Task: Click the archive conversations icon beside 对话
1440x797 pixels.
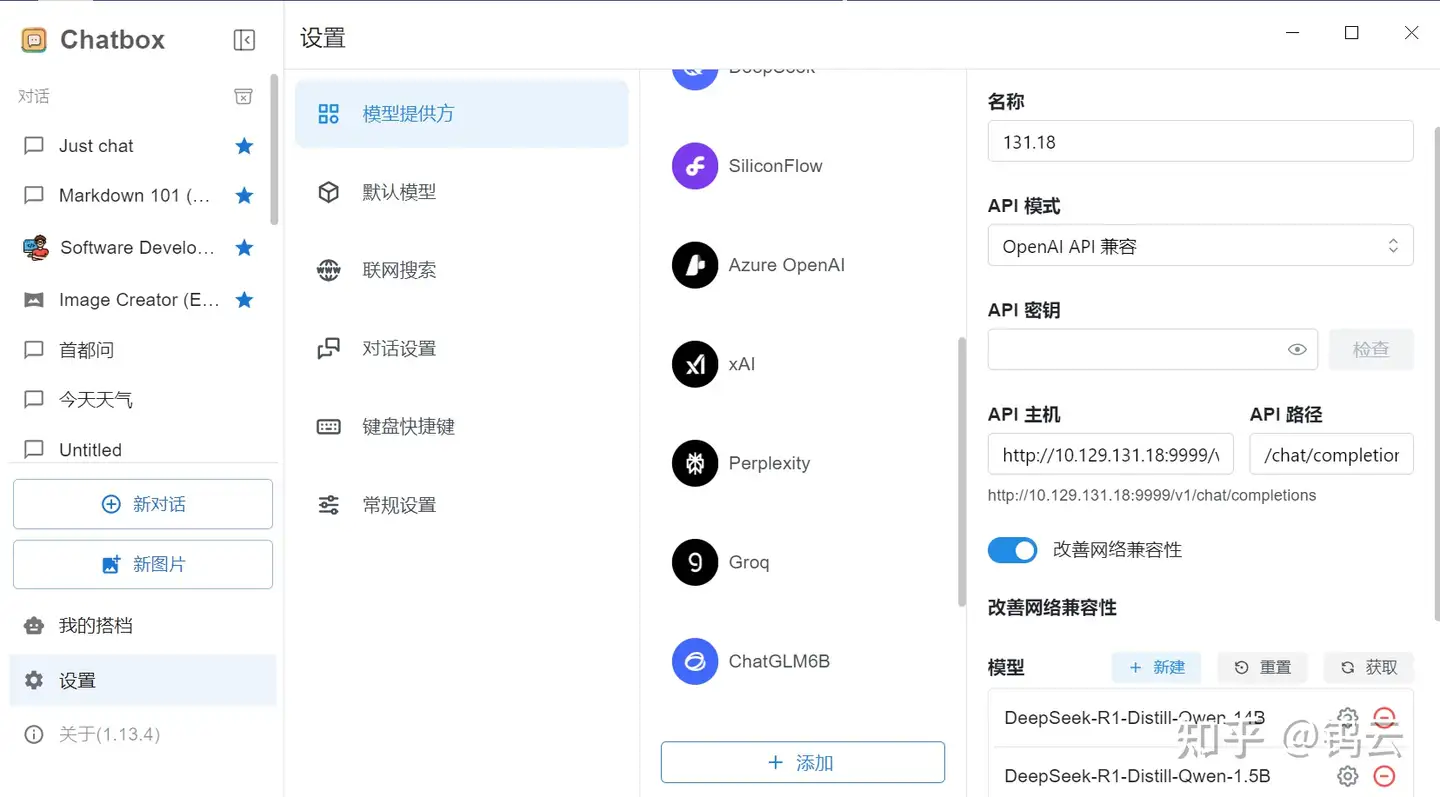Action: click(x=243, y=96)
